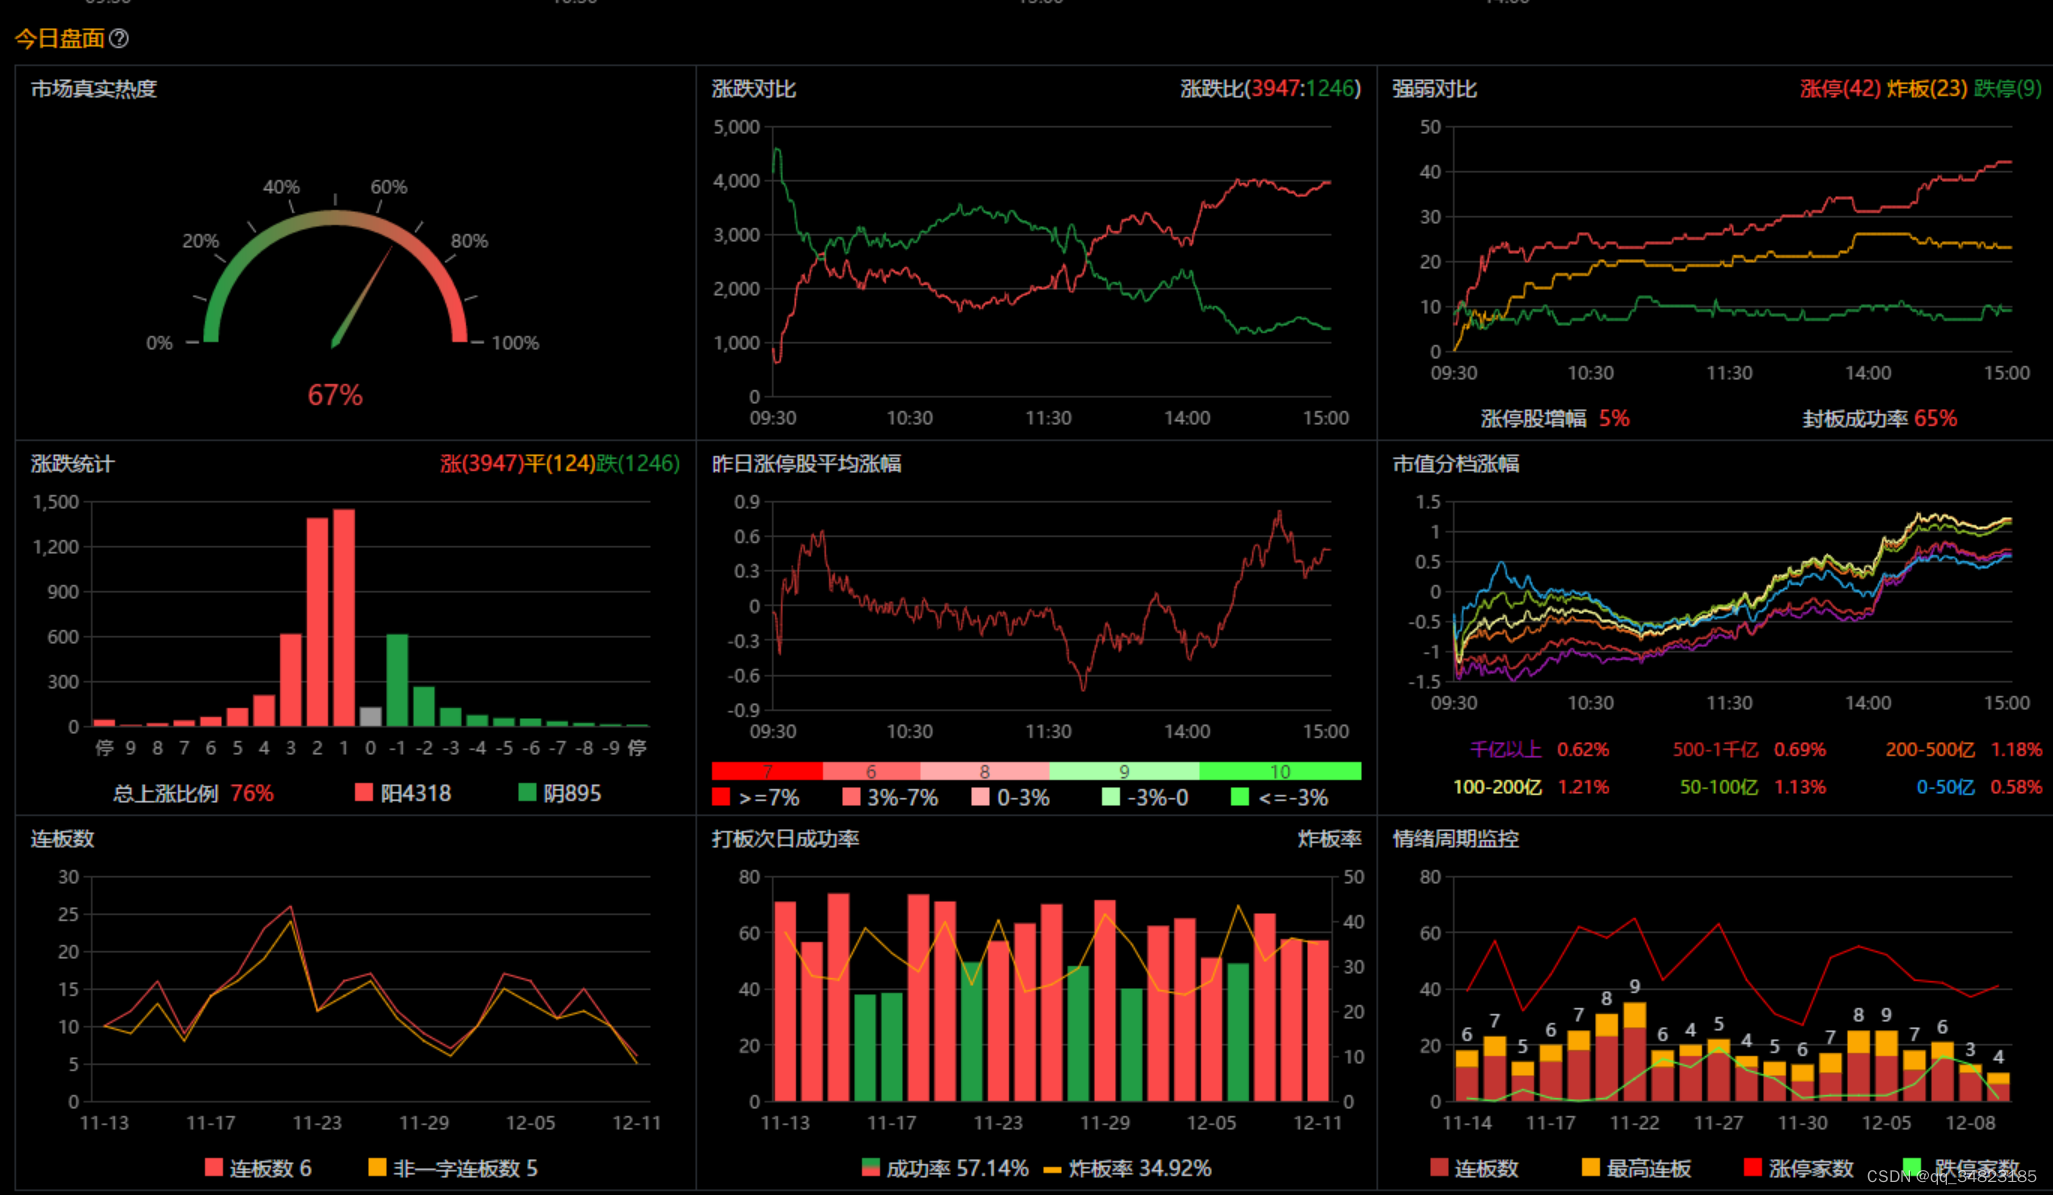Click the 跌停(9) label
The image size is (2053, 1195).
pyautogui.click(x=2007, y=88)
